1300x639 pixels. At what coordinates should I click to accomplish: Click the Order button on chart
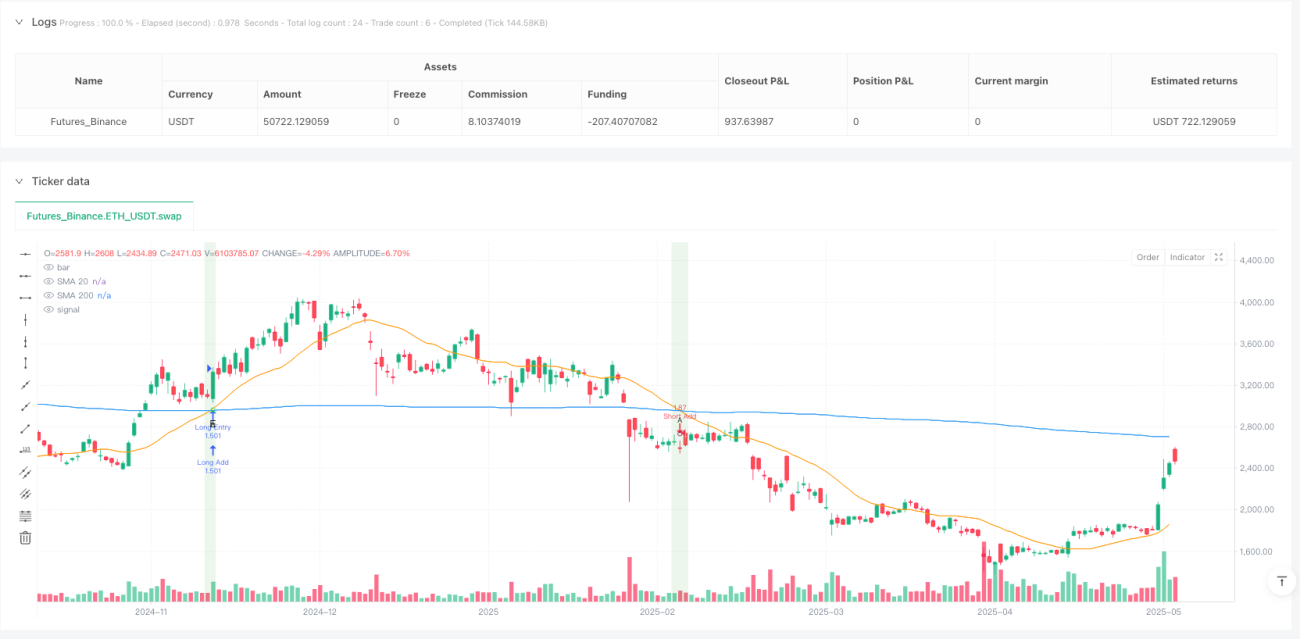pyautogui.click(x=1147, y=257)
